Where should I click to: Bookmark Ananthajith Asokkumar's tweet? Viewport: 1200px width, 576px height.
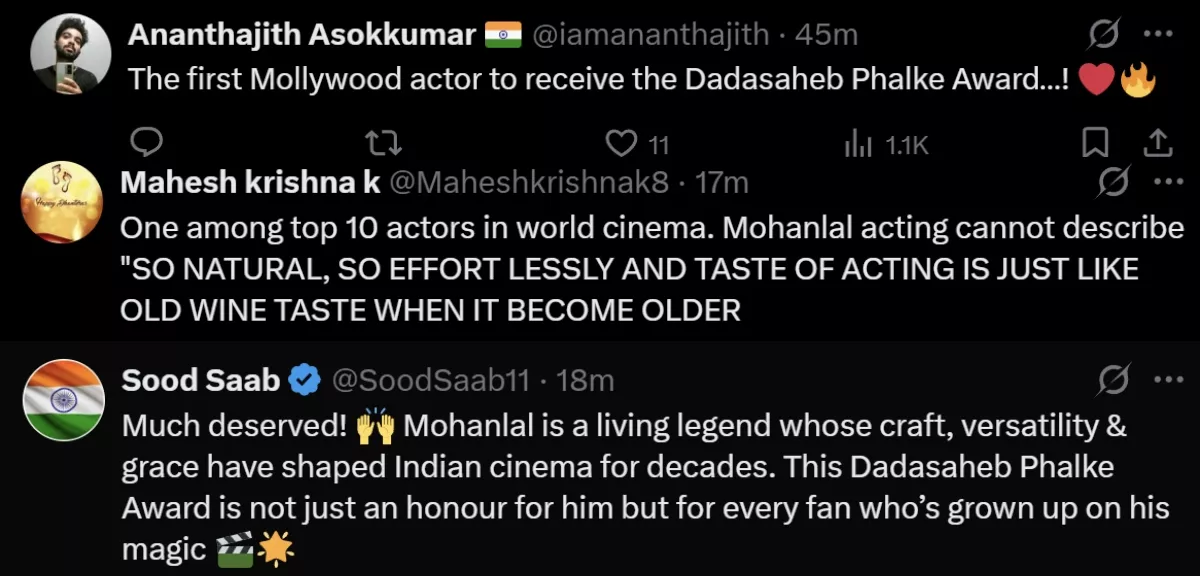click(1096, 144)
